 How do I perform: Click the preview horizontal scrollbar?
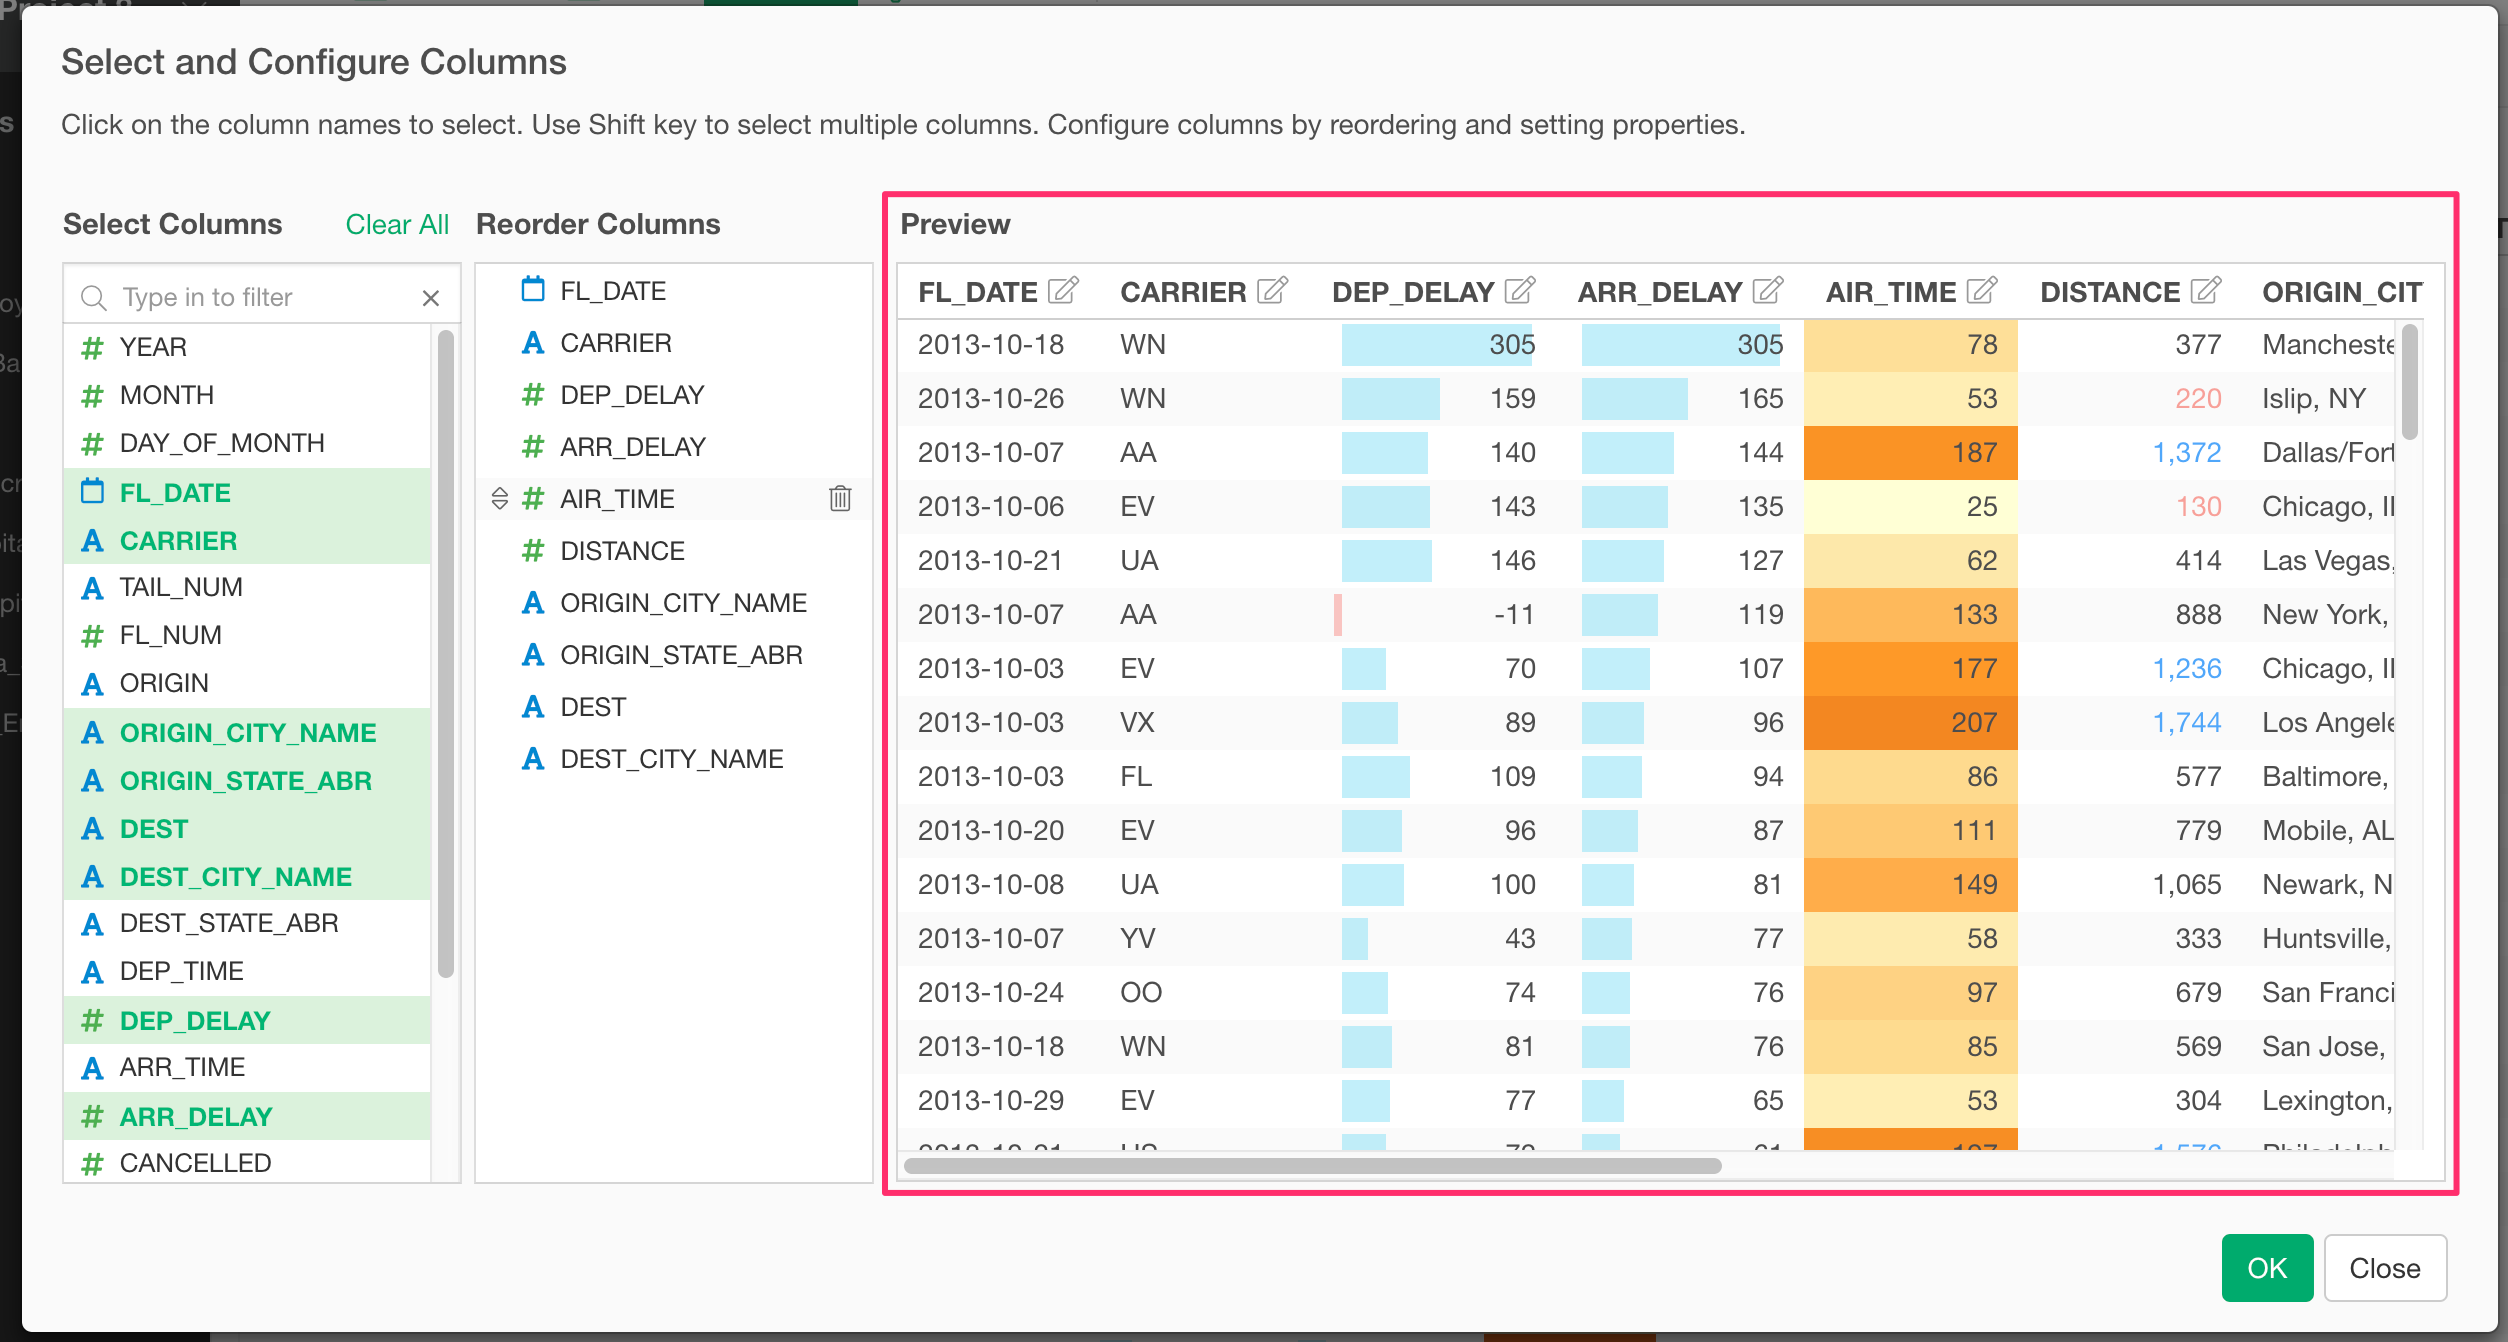click(1312, 1166)
